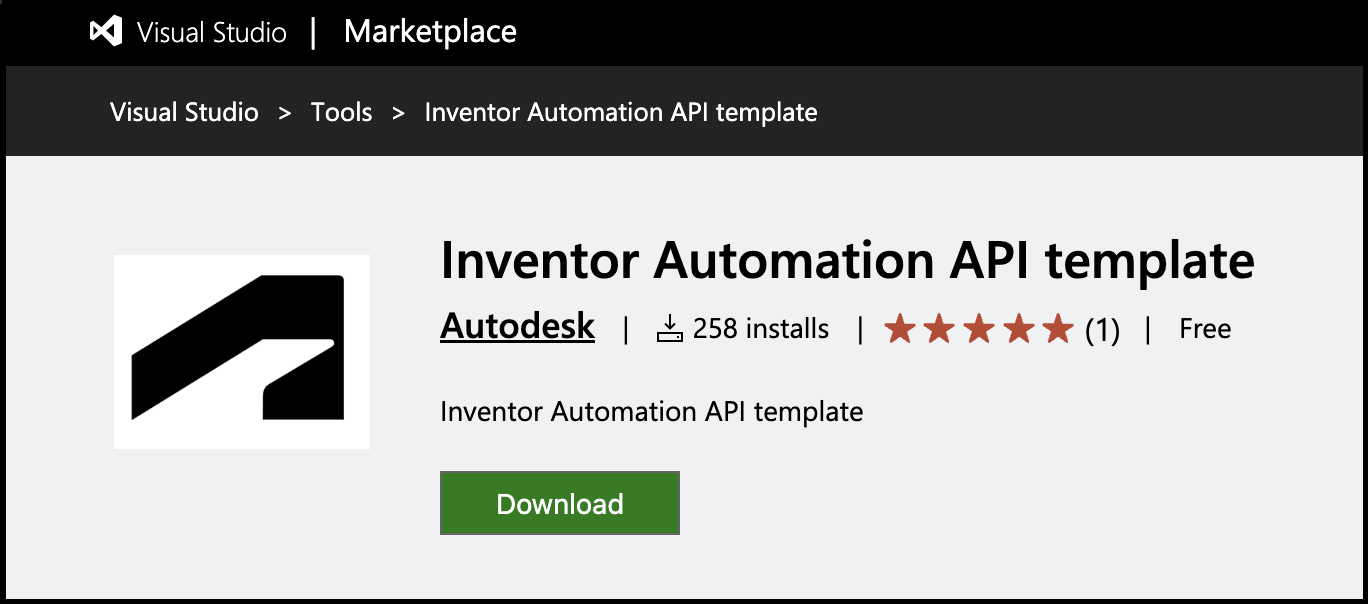Click the description text below publisher
This screenshot has width=1368, height=604.
[x=651, y=412]
